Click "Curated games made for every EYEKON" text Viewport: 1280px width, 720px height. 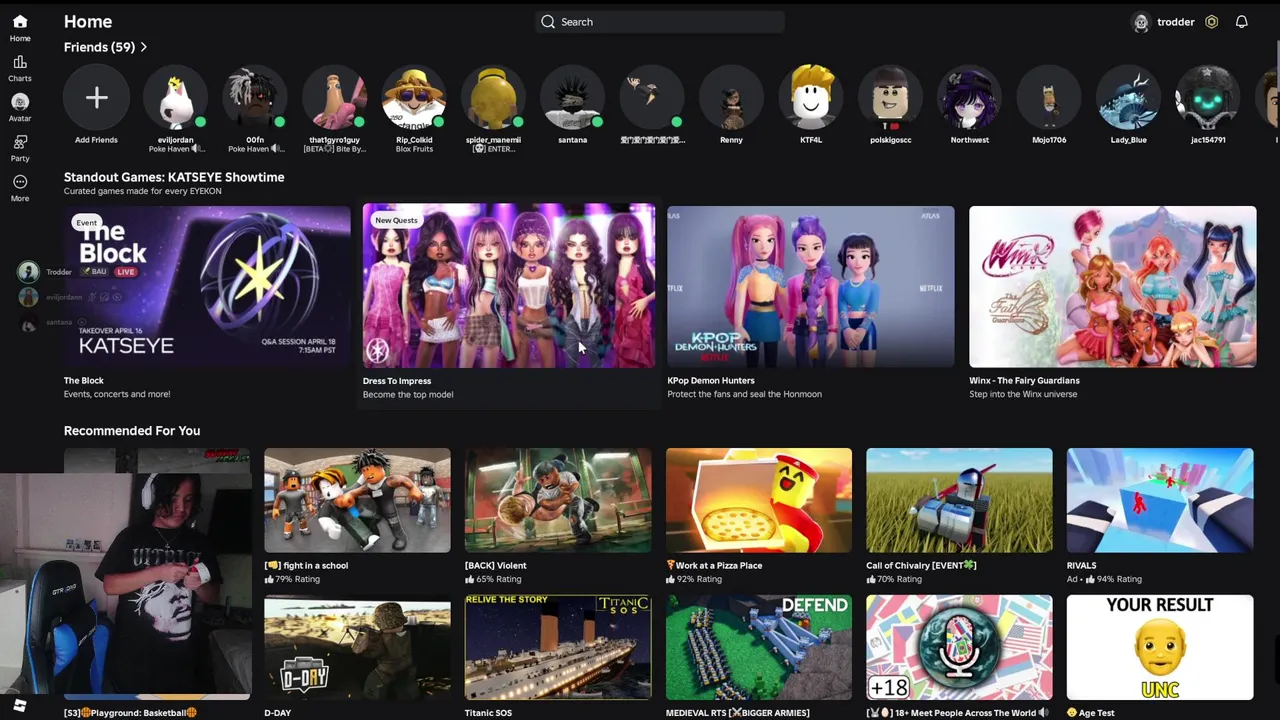click(x=143, y=191)
